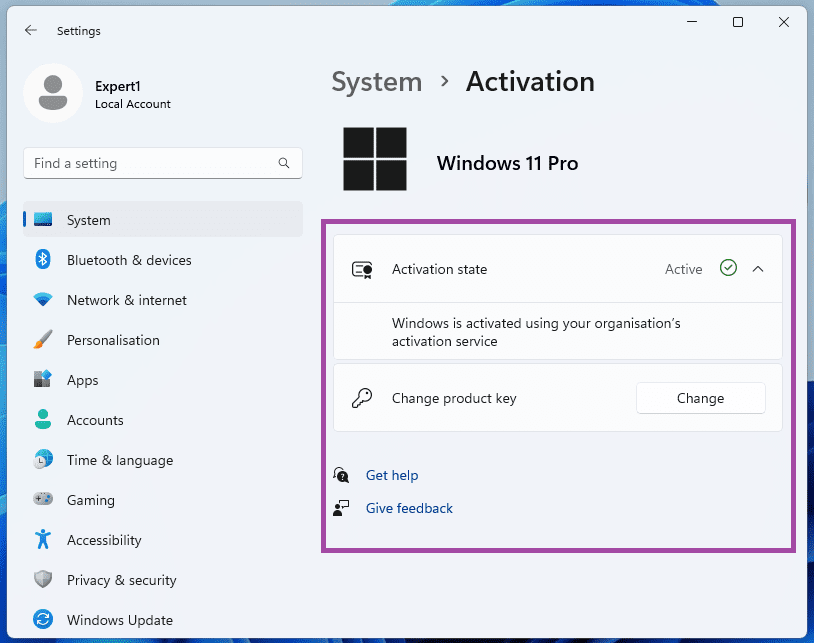Click the System monitor icon in sidebar

43,220
